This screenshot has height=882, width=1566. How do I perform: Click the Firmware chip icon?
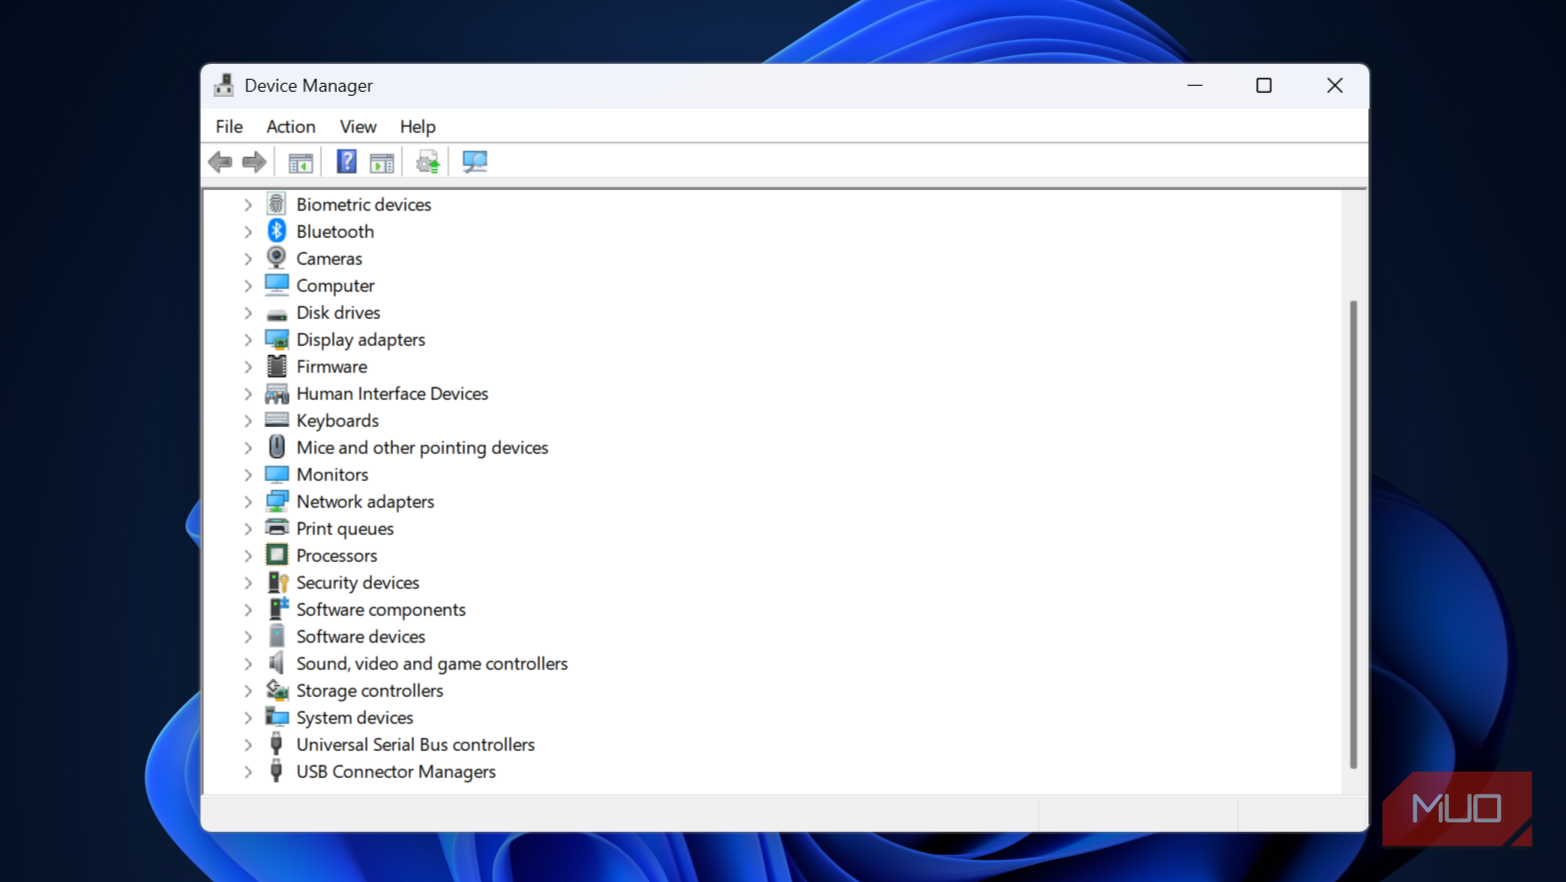click(x=277, y=366)
